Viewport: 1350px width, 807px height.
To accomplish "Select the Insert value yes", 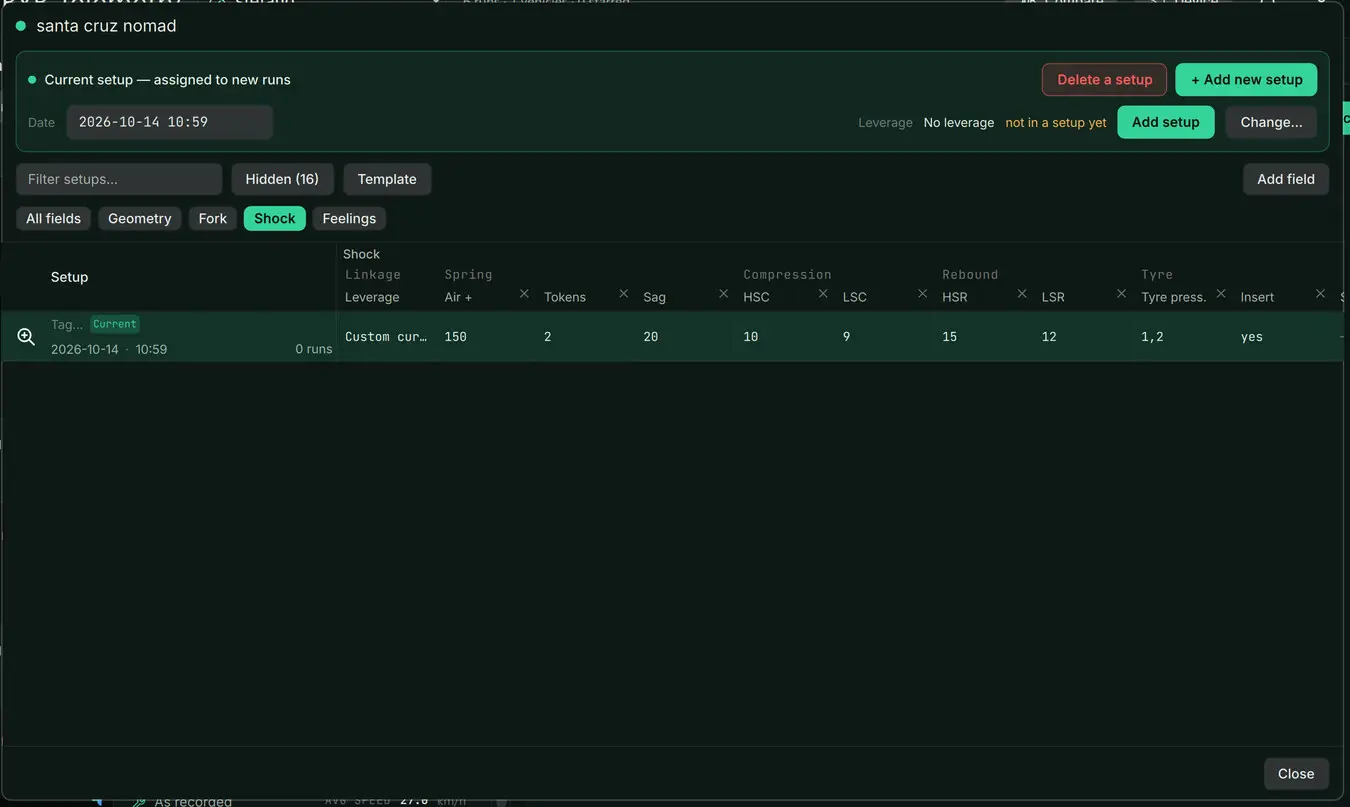I will coord(1252,337).
